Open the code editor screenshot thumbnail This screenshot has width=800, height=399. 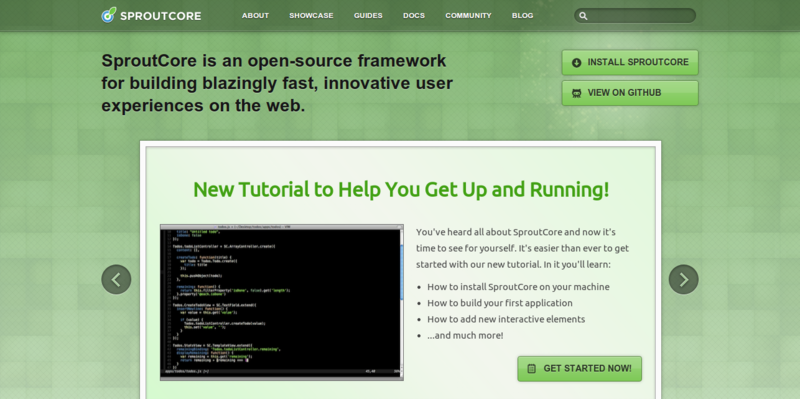tap(282, 302)
